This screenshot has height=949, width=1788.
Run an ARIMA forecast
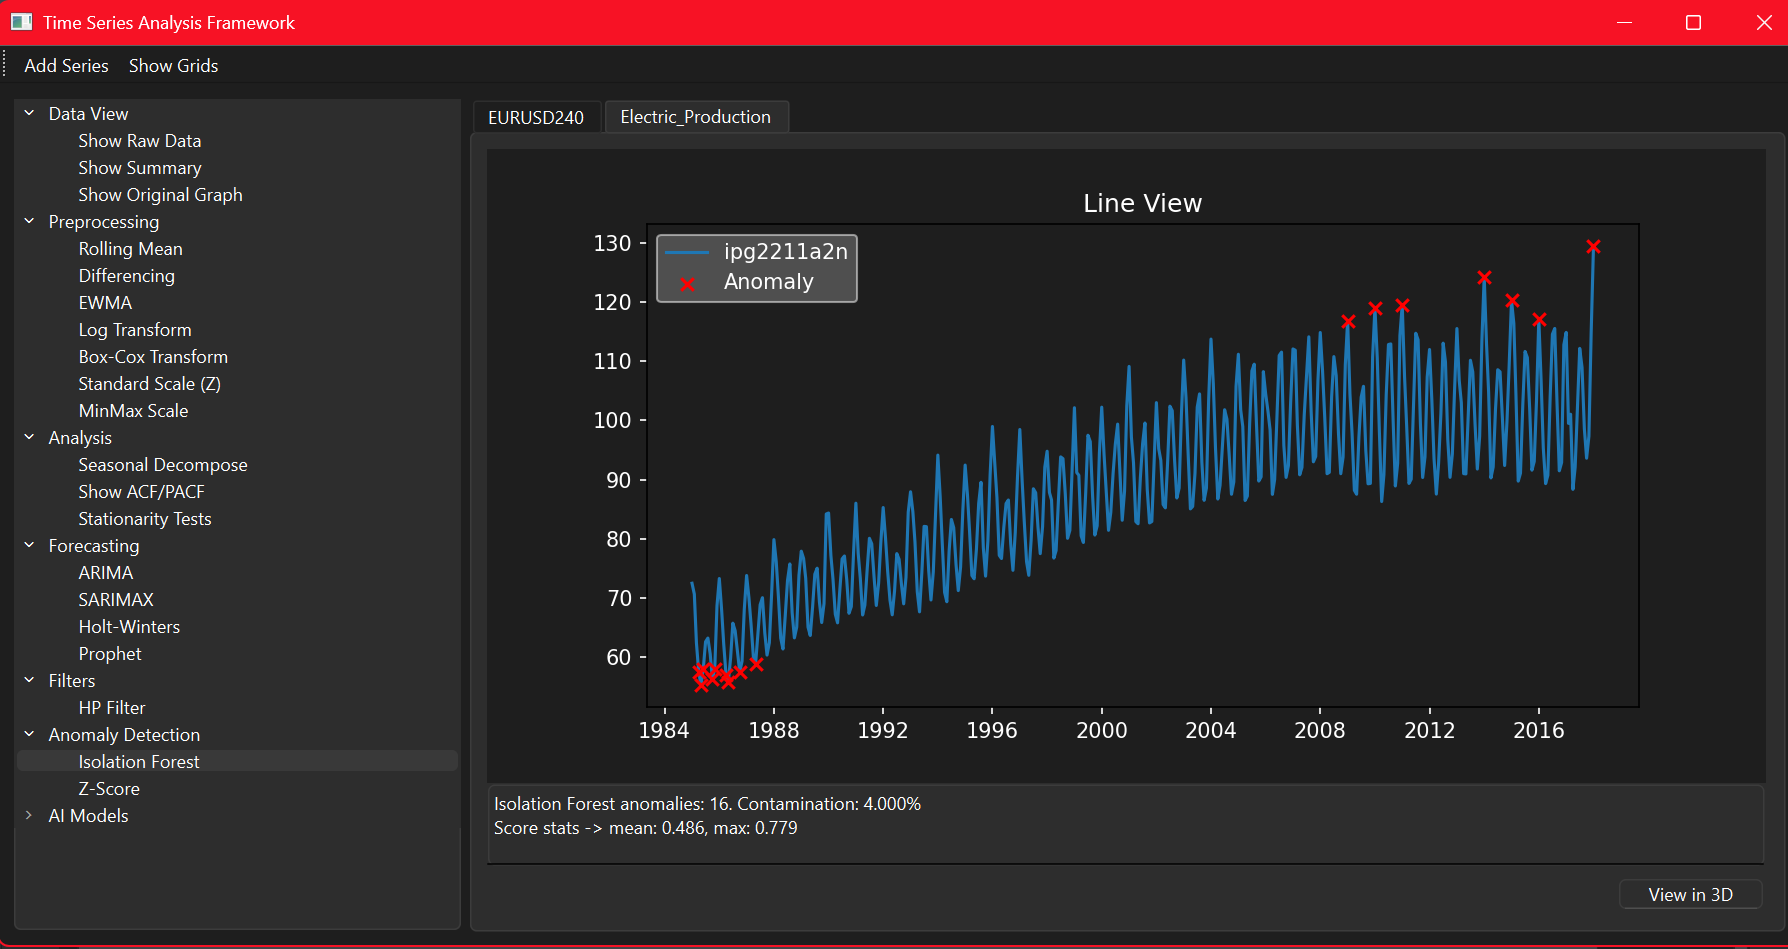click(105, 572)
